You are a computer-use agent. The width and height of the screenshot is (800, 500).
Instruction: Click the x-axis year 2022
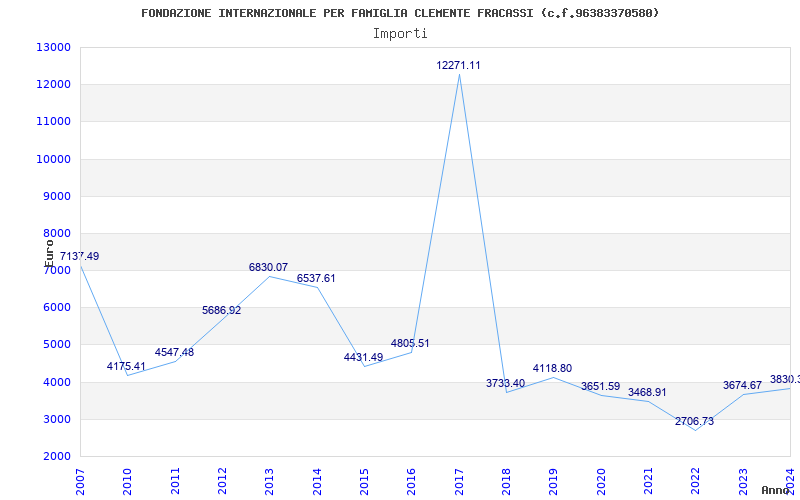pyautogui.click(x=696, y=482)
